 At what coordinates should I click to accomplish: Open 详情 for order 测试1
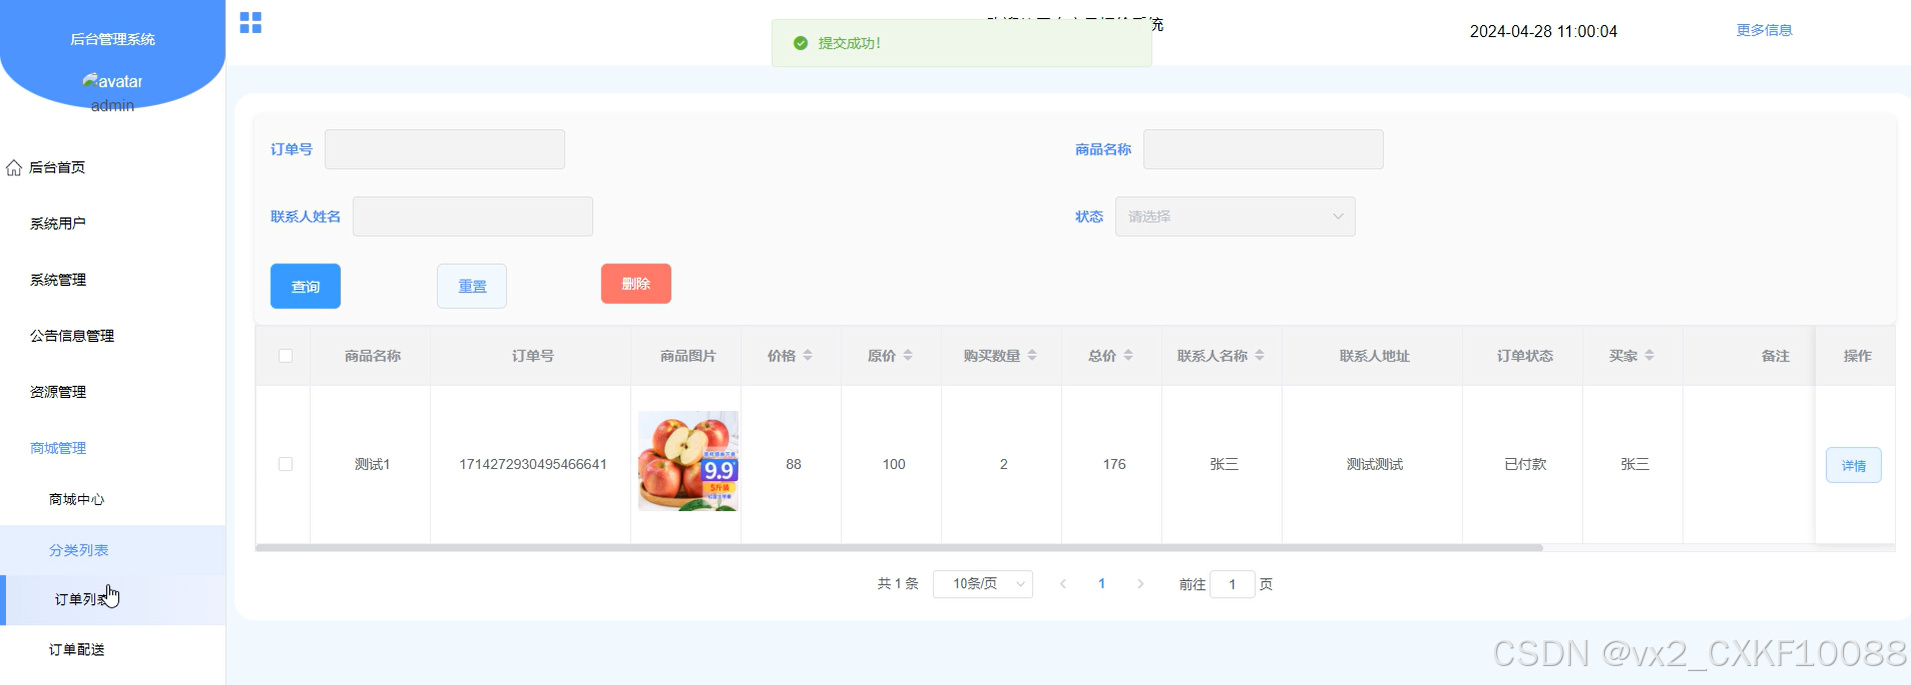pyautogui.click(x=1853, y=465)
